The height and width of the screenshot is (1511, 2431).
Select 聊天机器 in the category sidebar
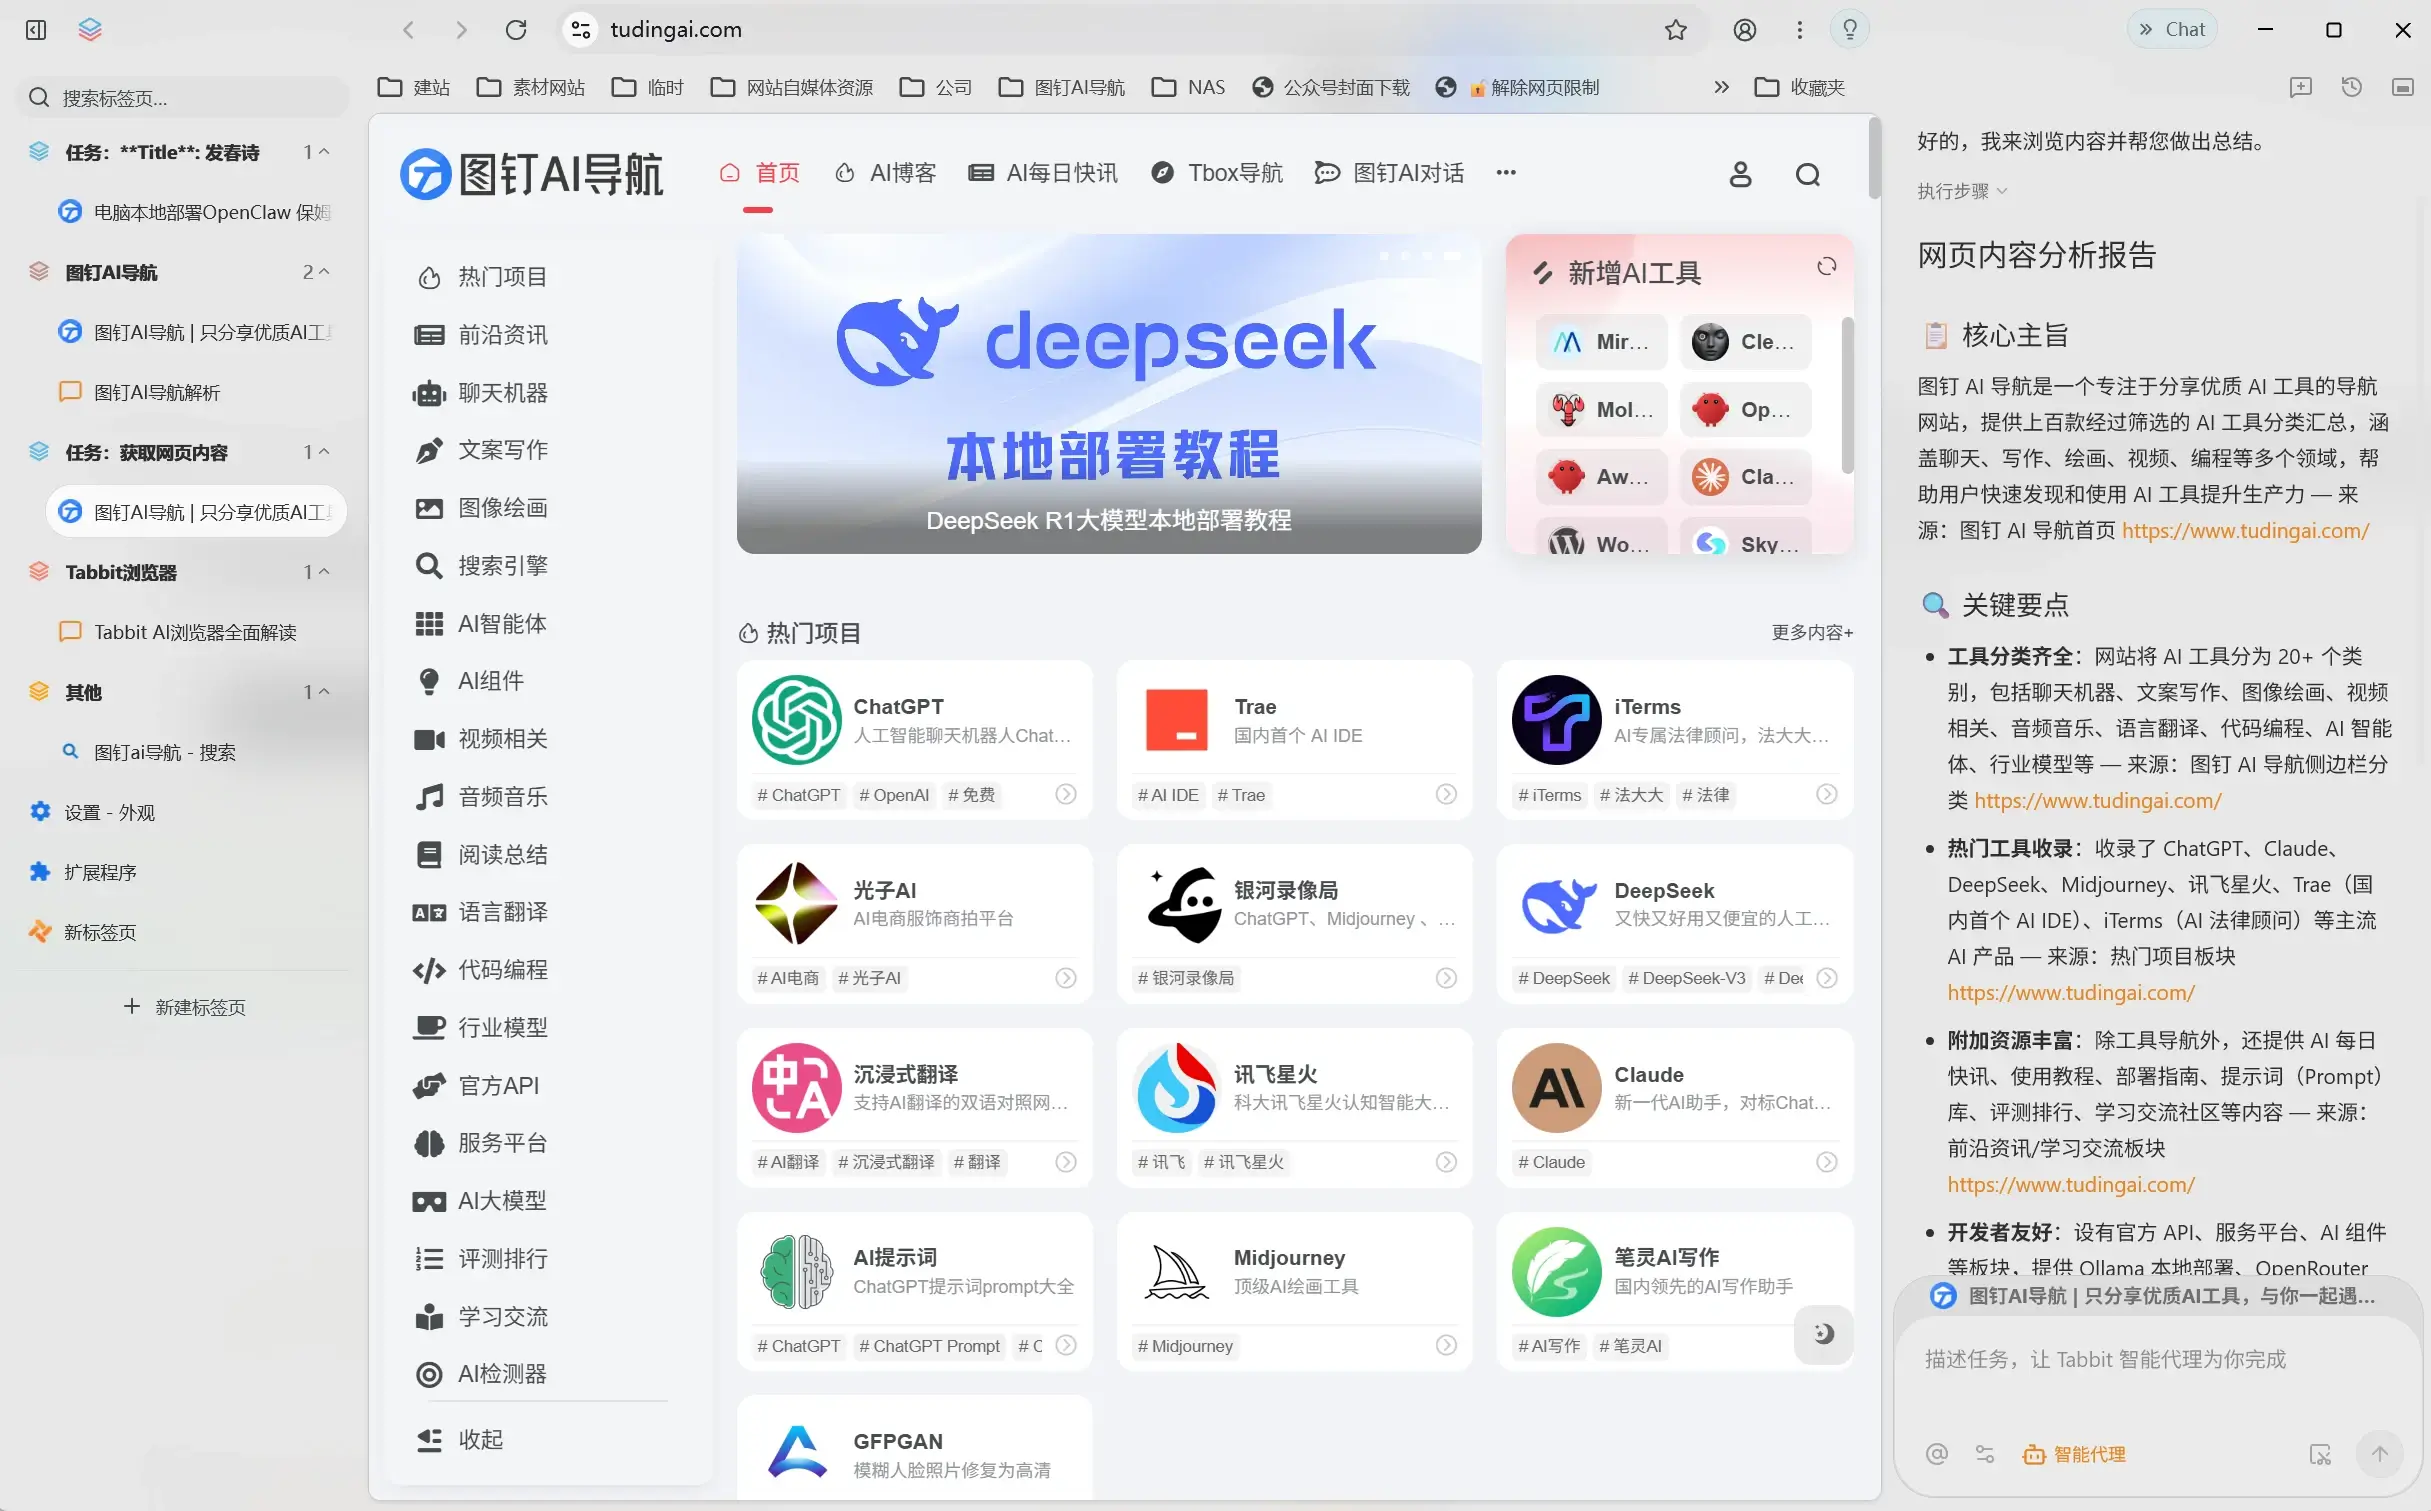pos(502,393)
